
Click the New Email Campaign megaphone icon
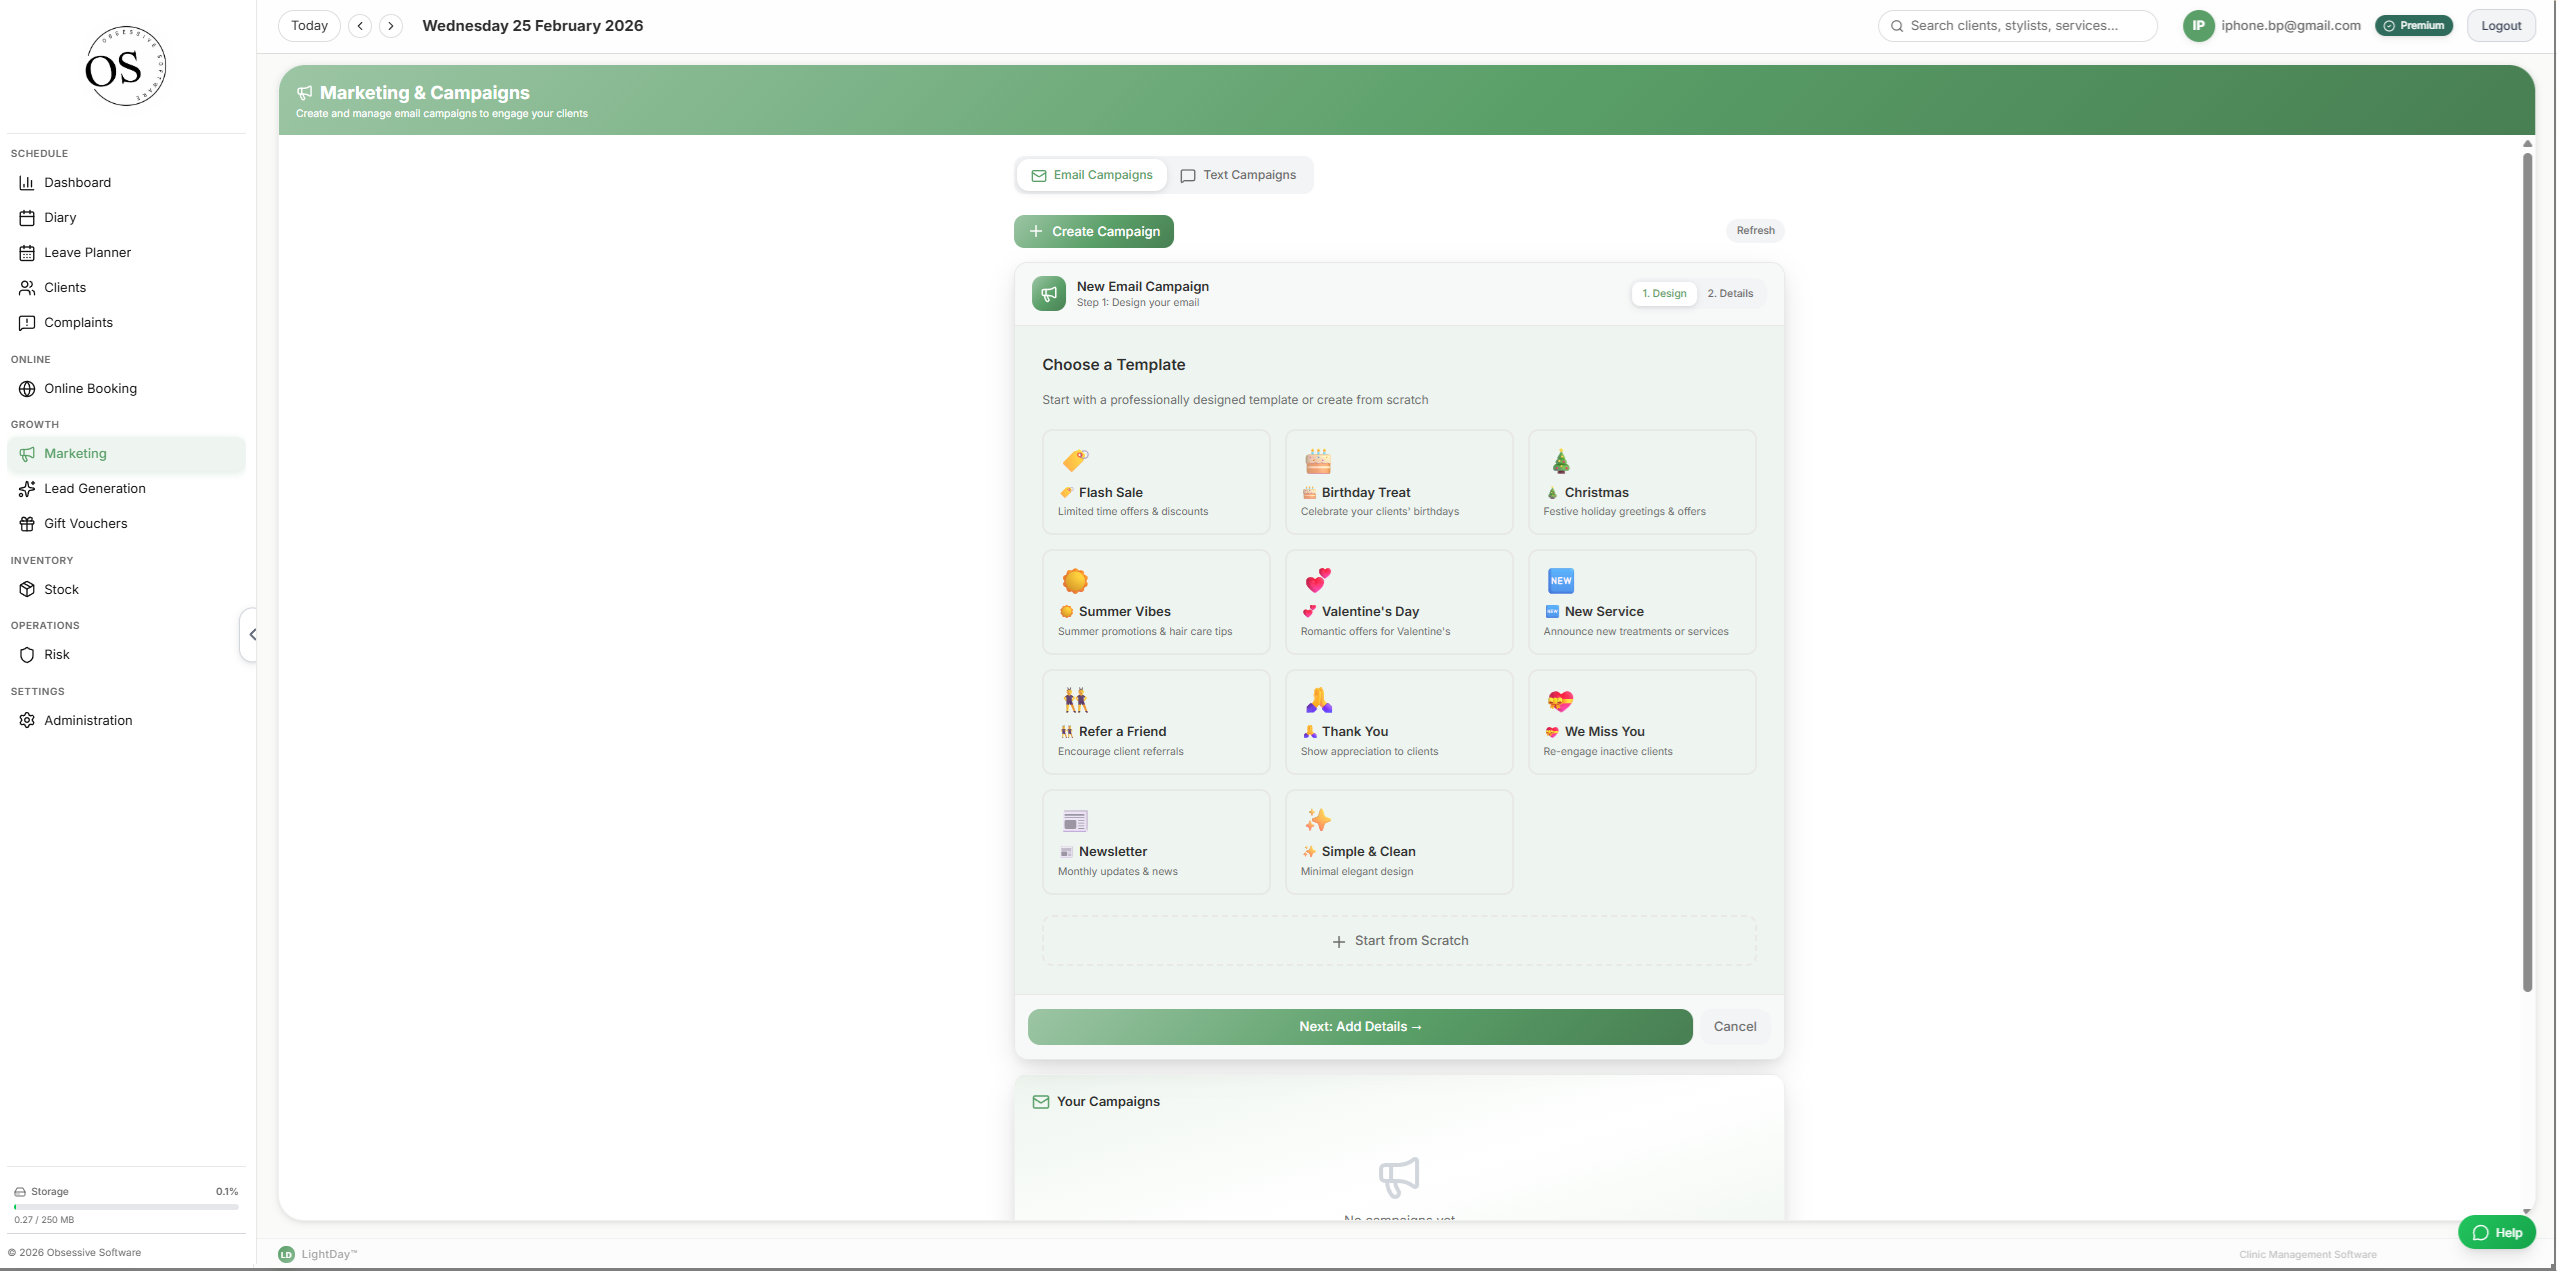pos(1049,294)
